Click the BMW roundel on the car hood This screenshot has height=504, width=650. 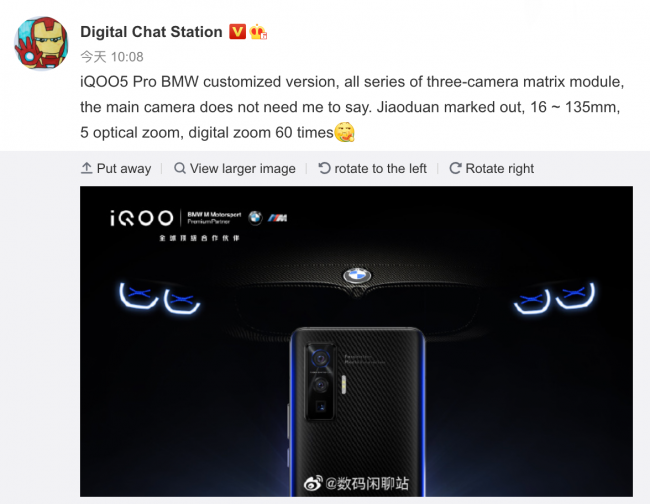point(357,275)
